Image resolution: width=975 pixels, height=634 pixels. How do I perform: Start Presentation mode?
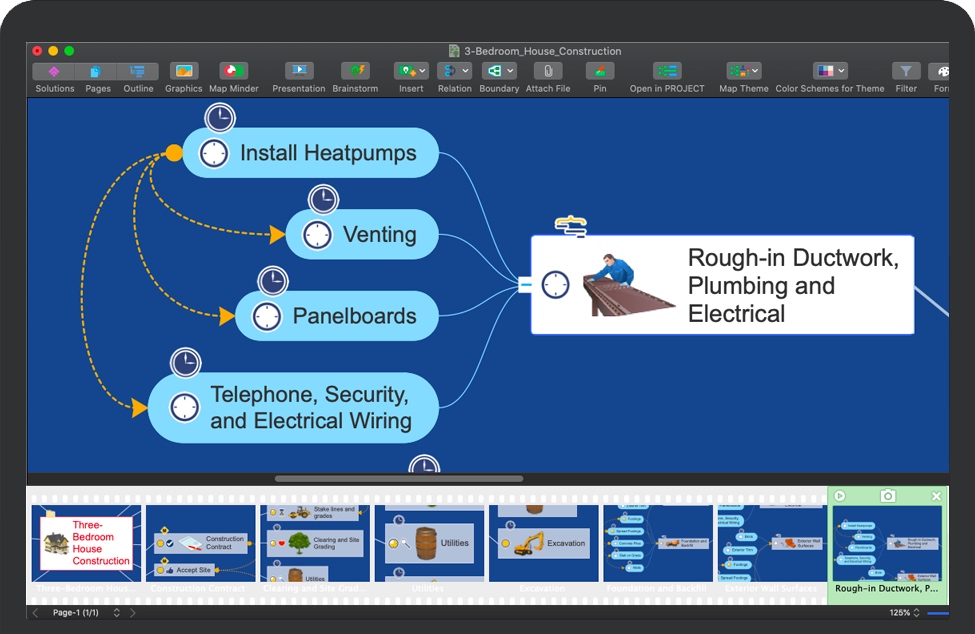tap(298, 72)
